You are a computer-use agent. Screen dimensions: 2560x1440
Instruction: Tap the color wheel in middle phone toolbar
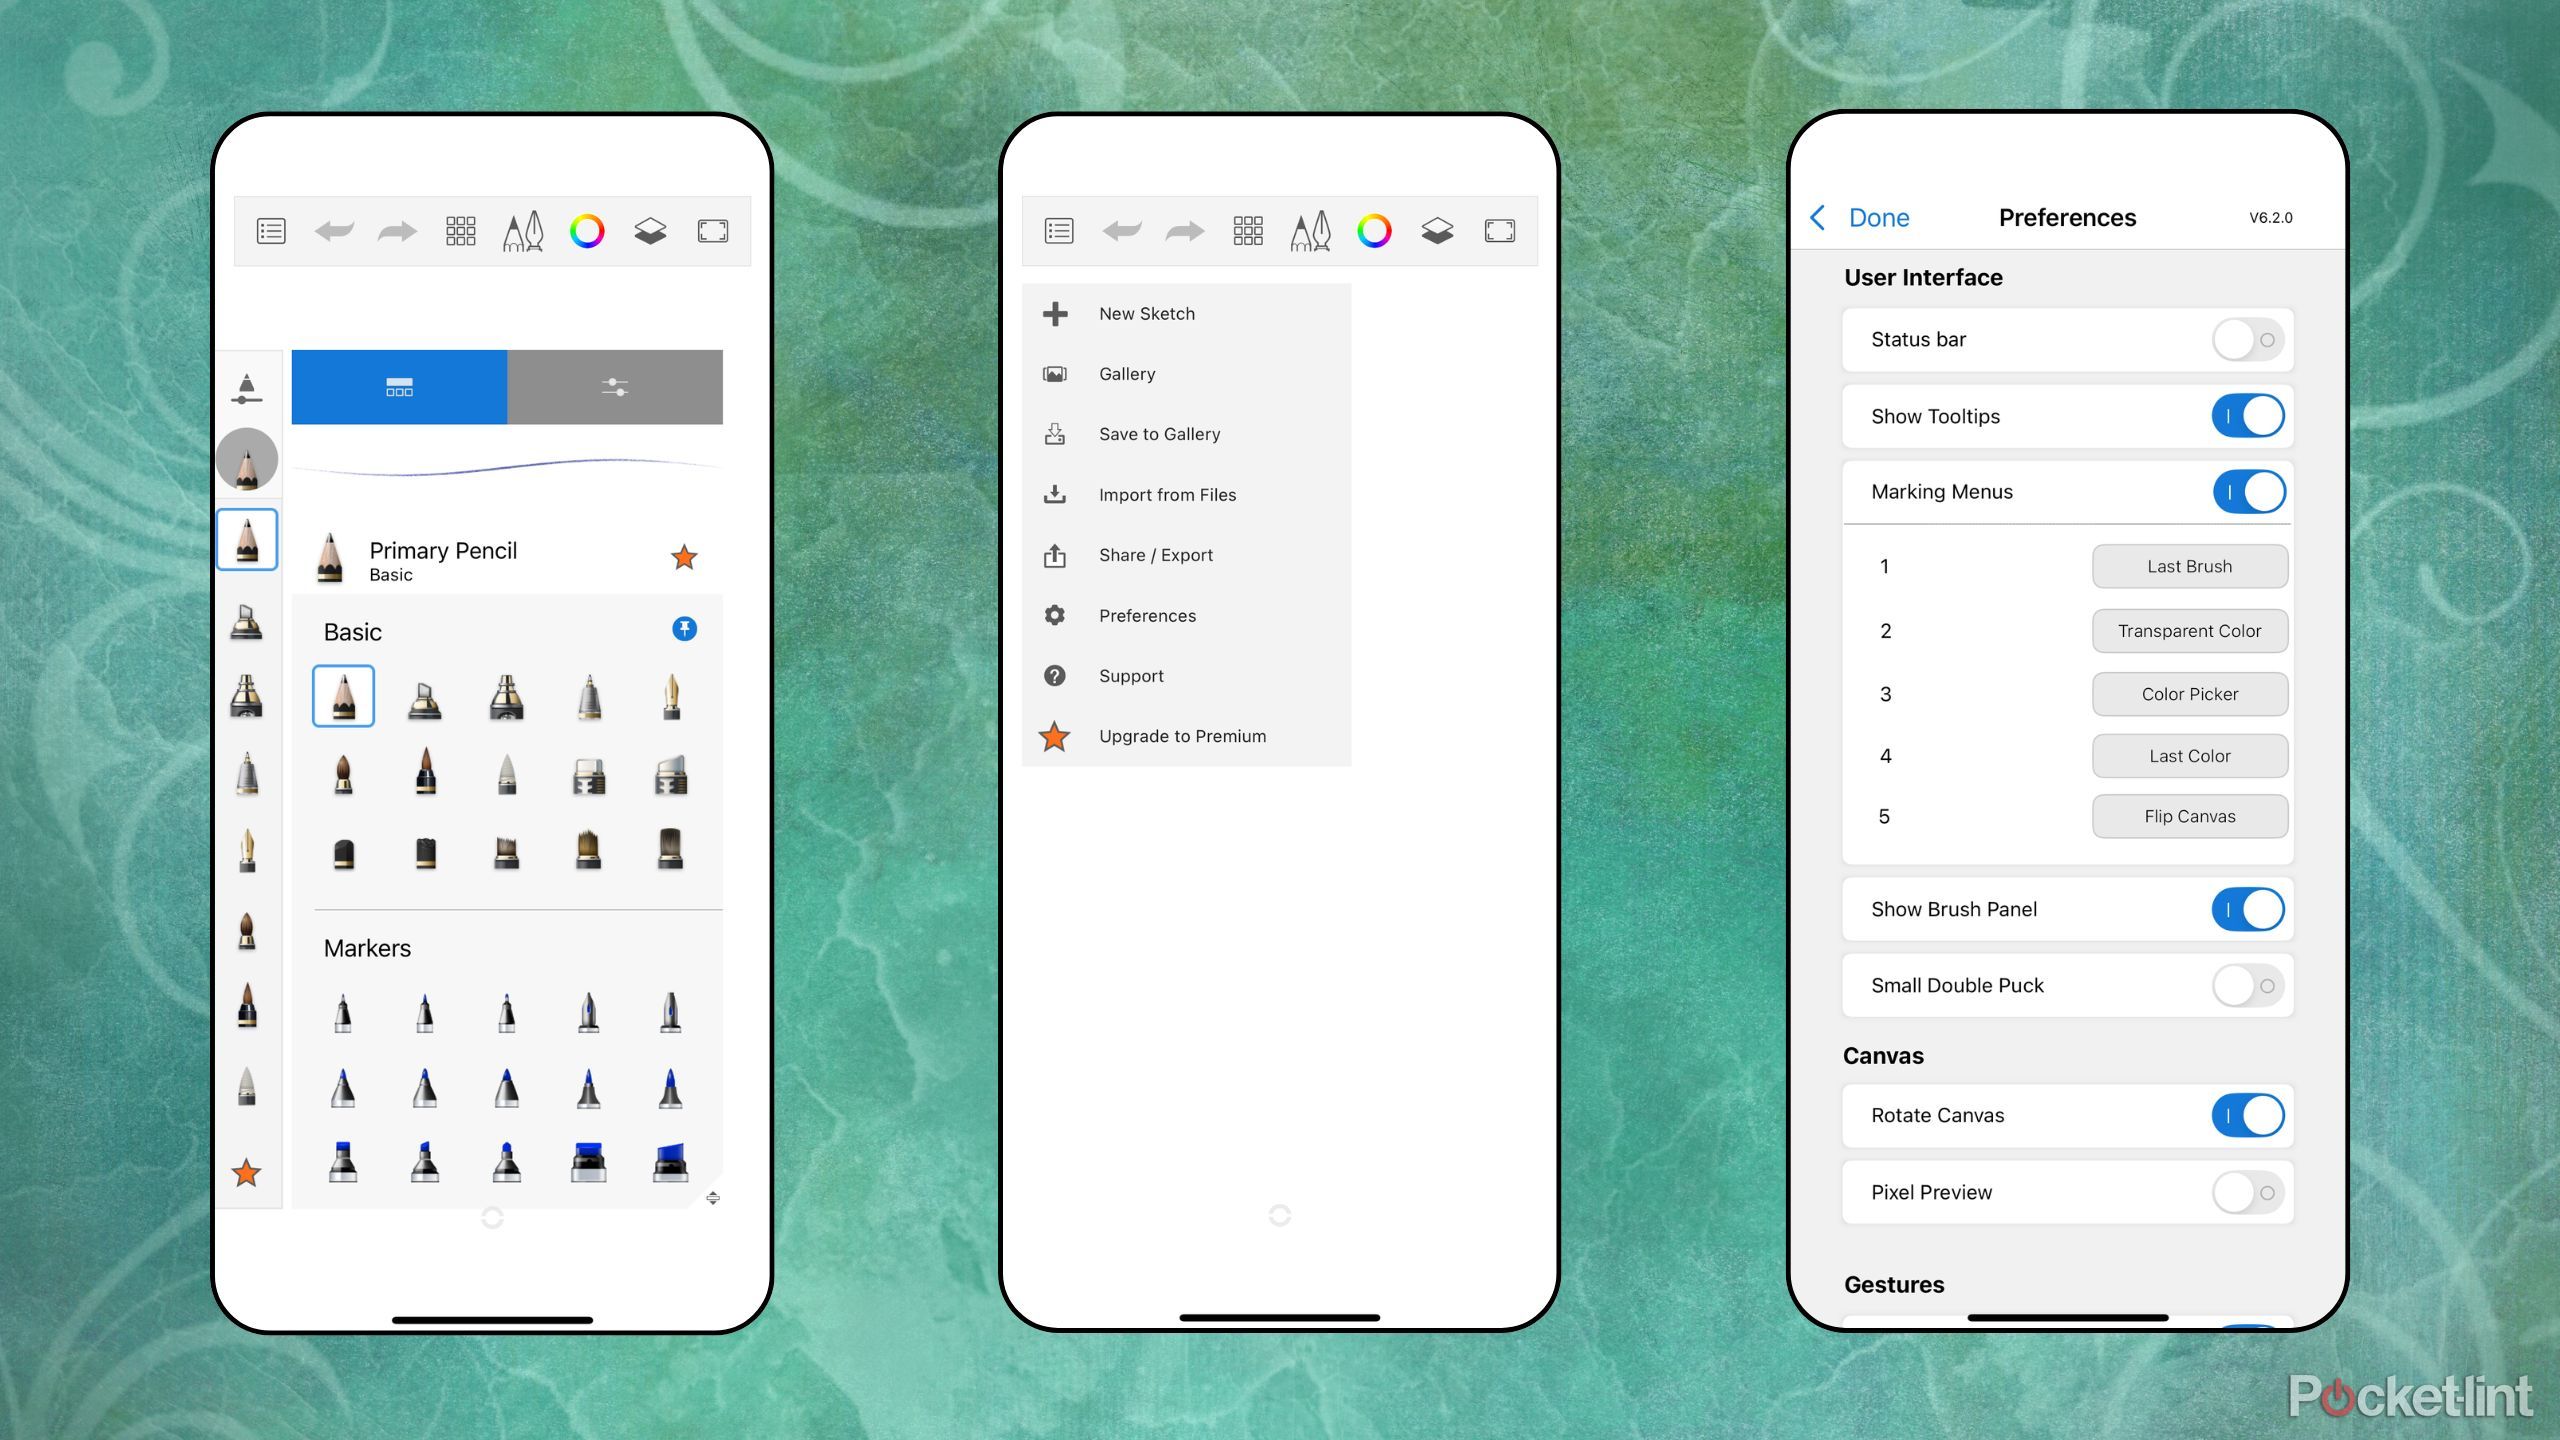tap(1374, 231)
